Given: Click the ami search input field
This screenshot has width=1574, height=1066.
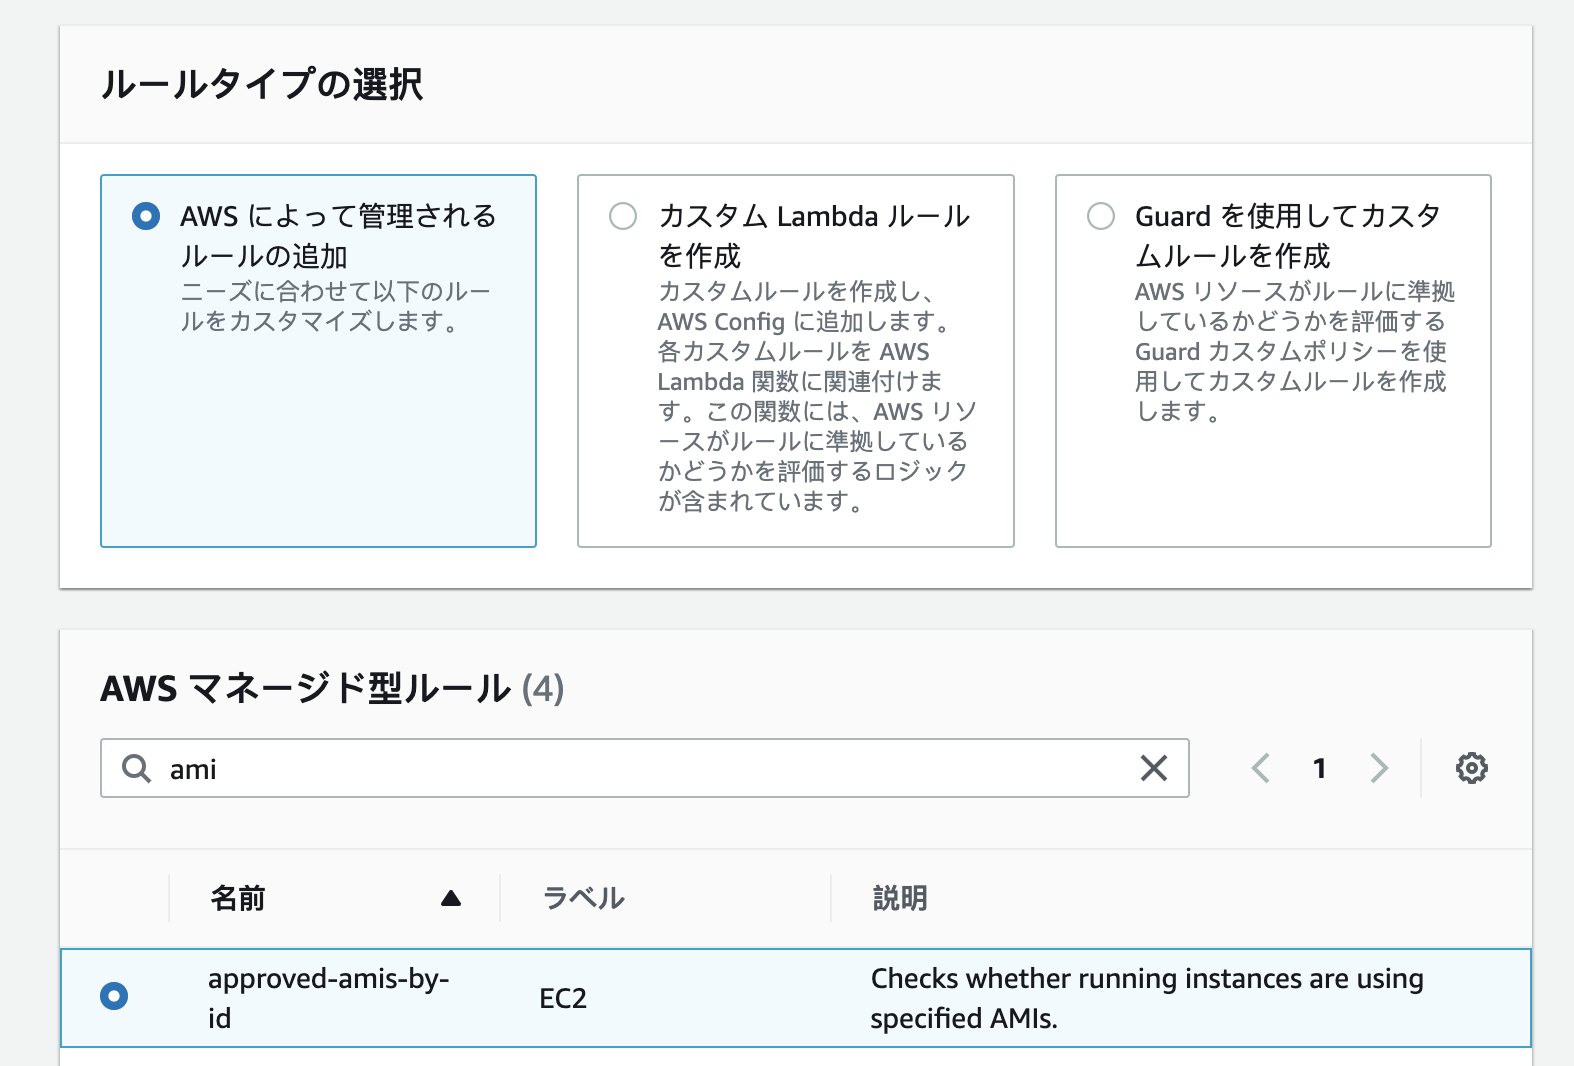Looking at the screenshot, I should click(x=645, y=768).
